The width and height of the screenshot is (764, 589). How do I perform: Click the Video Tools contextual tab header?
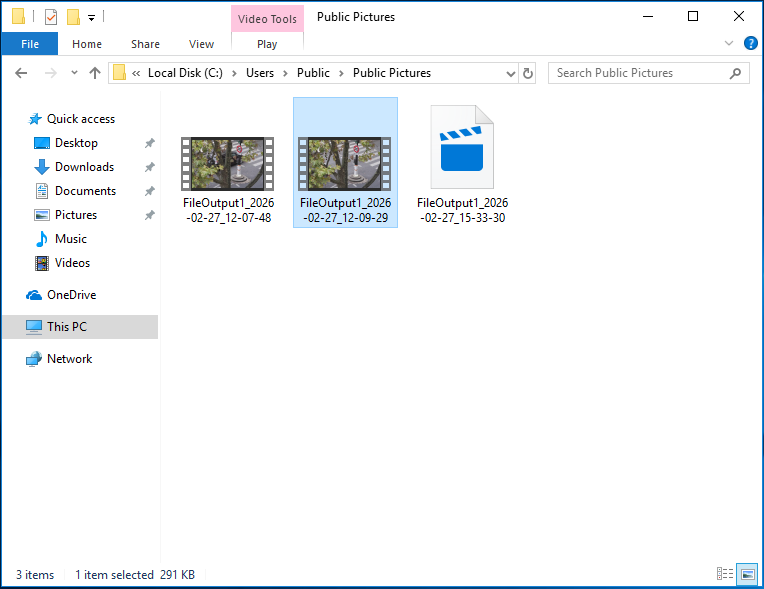coord(267,19)
